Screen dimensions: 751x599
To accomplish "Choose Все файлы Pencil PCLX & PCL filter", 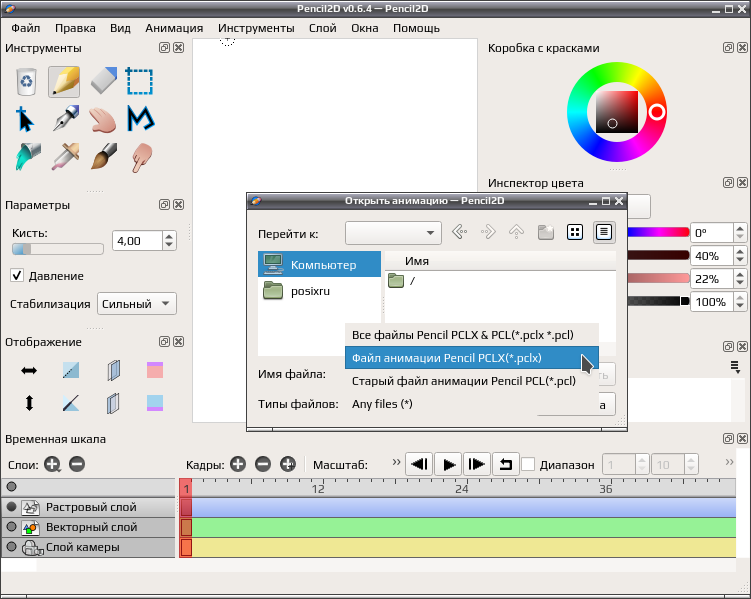I will tap(472, 335).
